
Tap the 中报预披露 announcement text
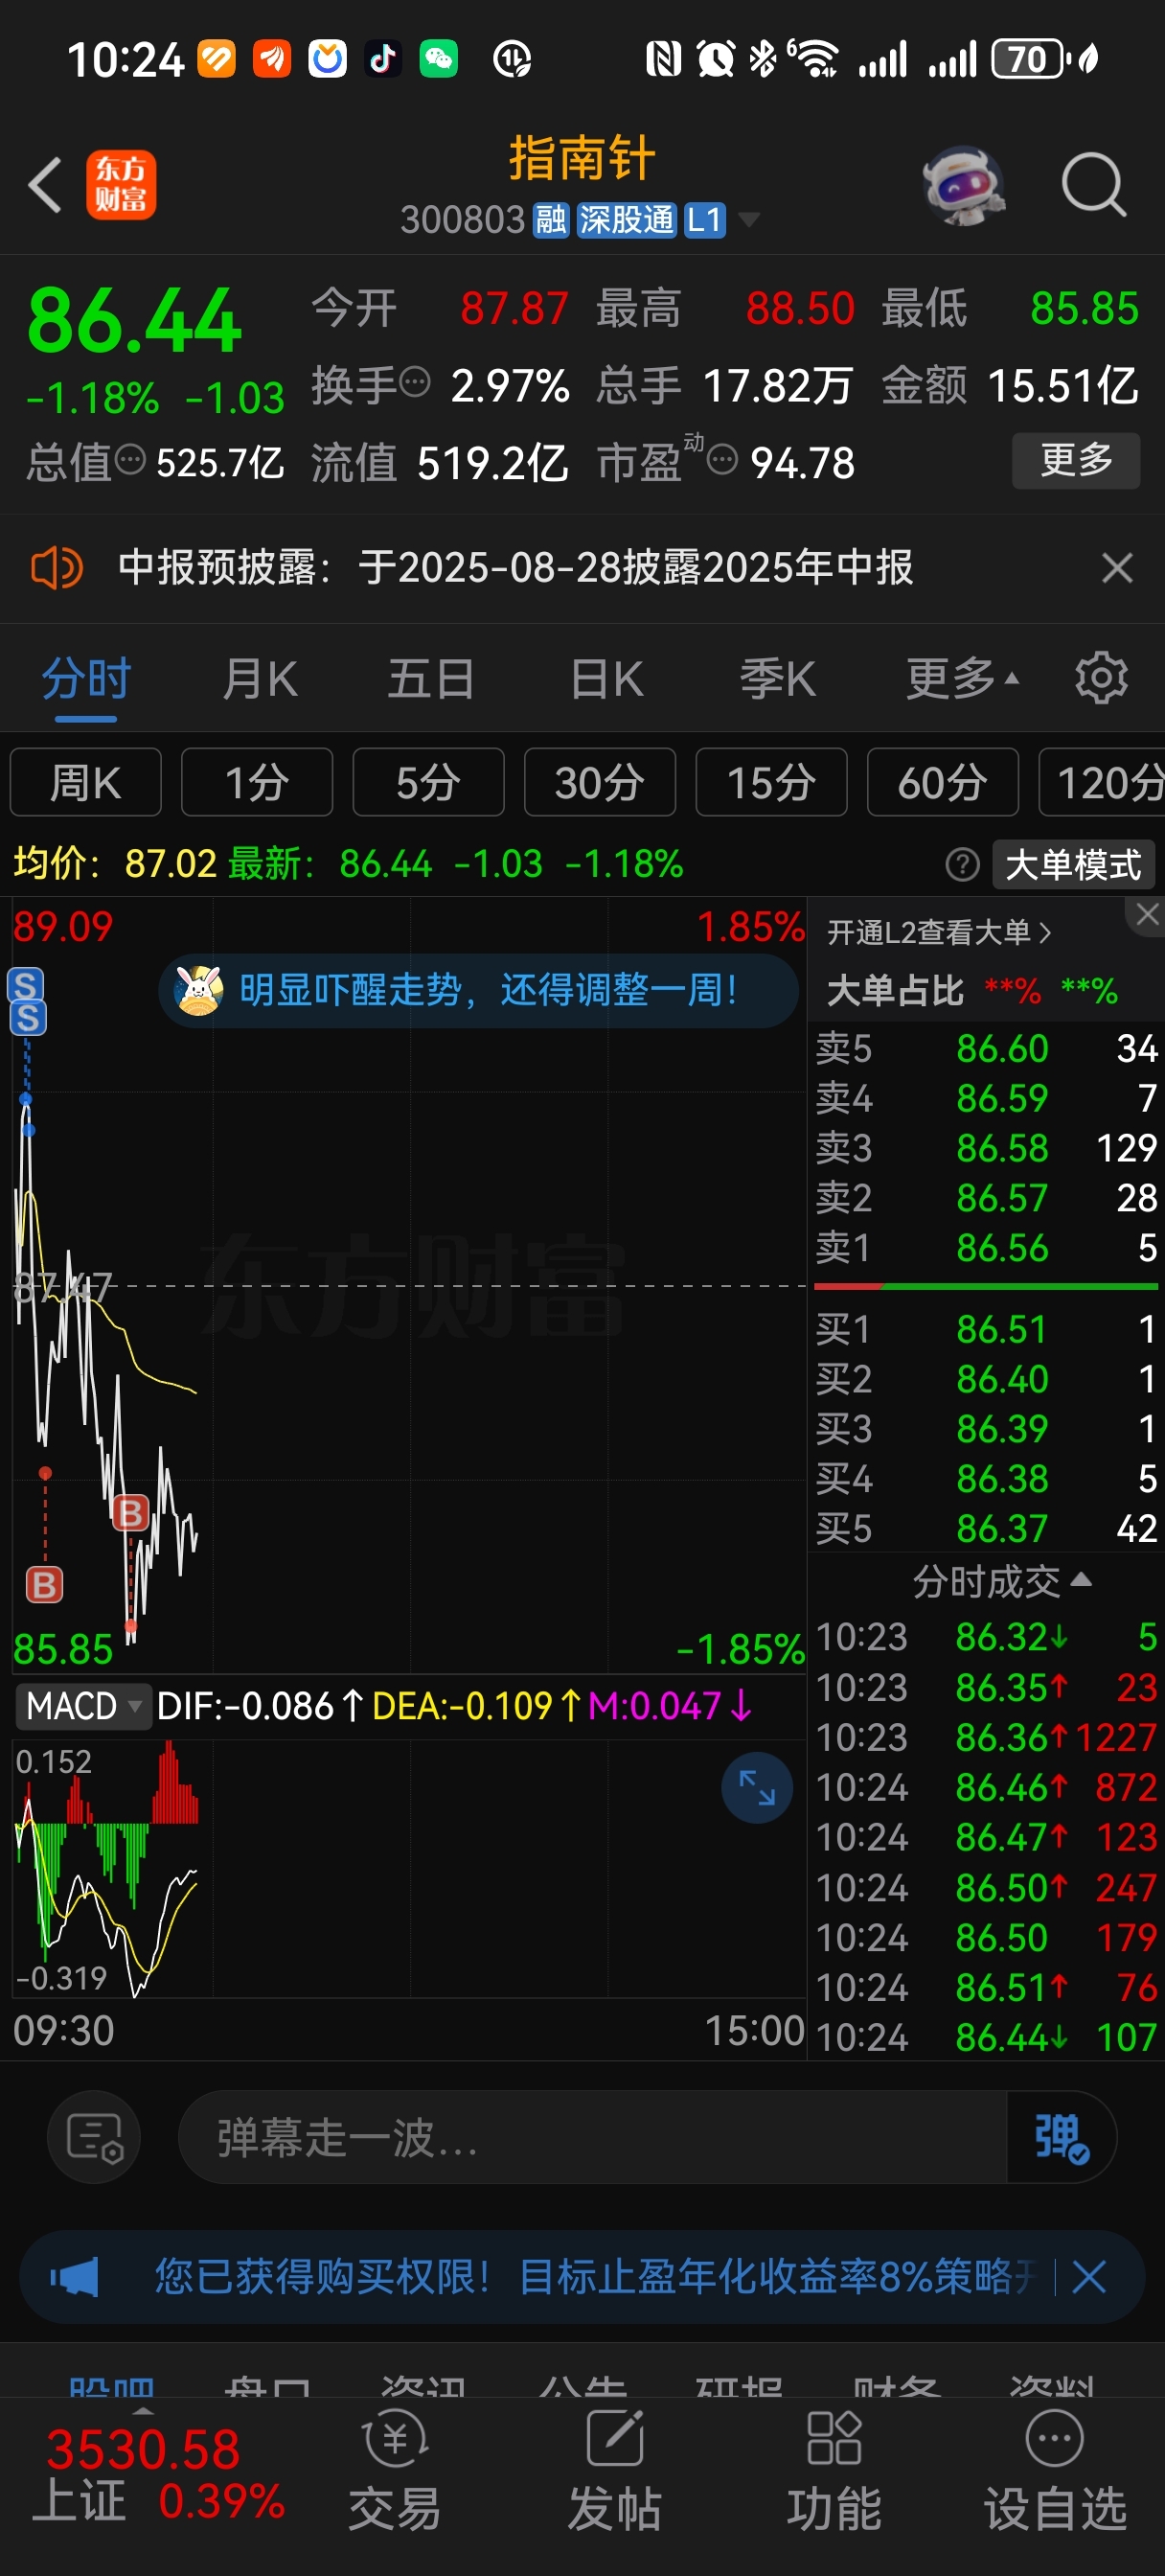tap(515, 568)
